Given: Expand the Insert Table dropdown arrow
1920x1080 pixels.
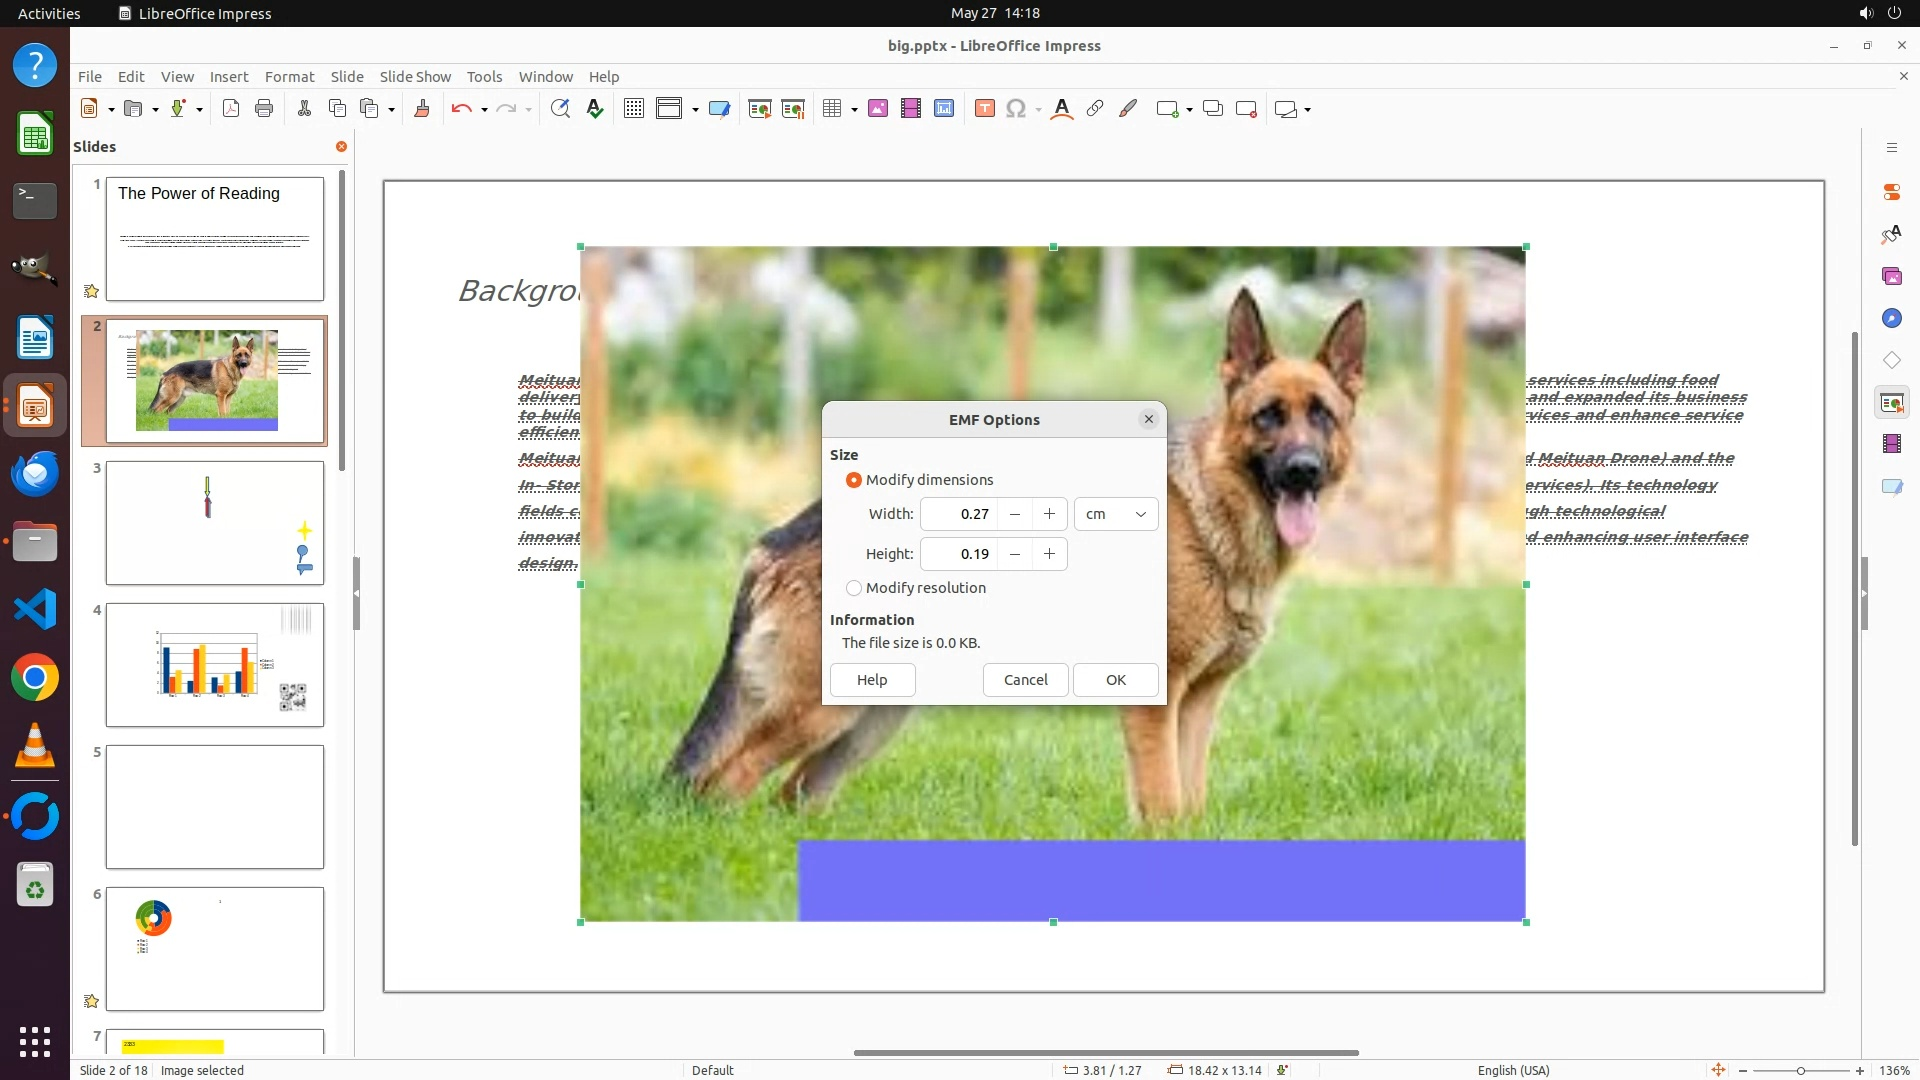Looking at the screenshot, I should pos(854,109).
